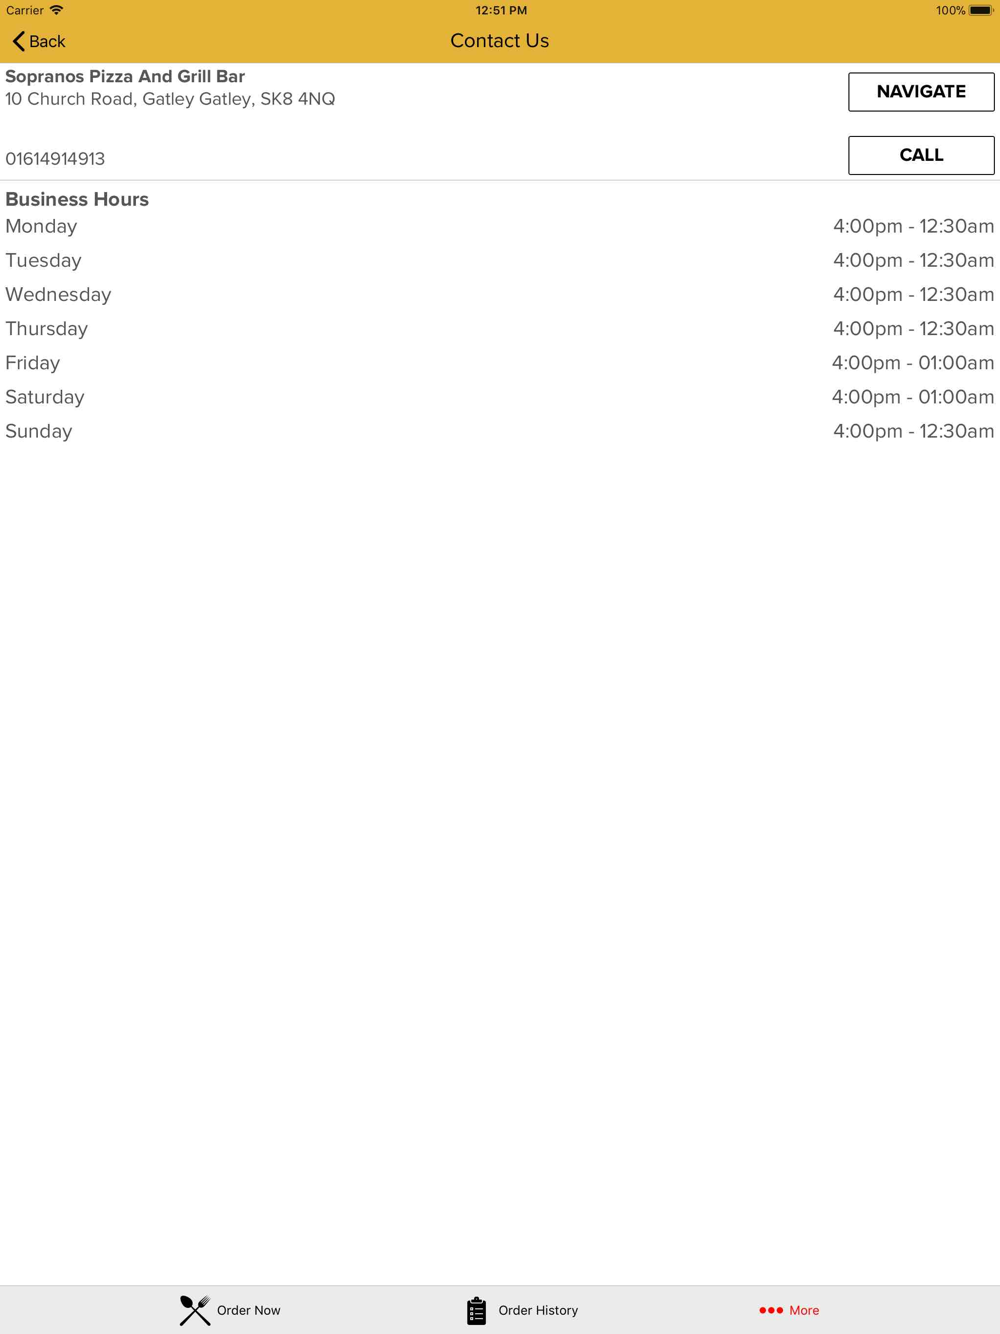Tap the Wi-Fi signal icon
Screen dimensions: 1000x1334
pos(56,10)
